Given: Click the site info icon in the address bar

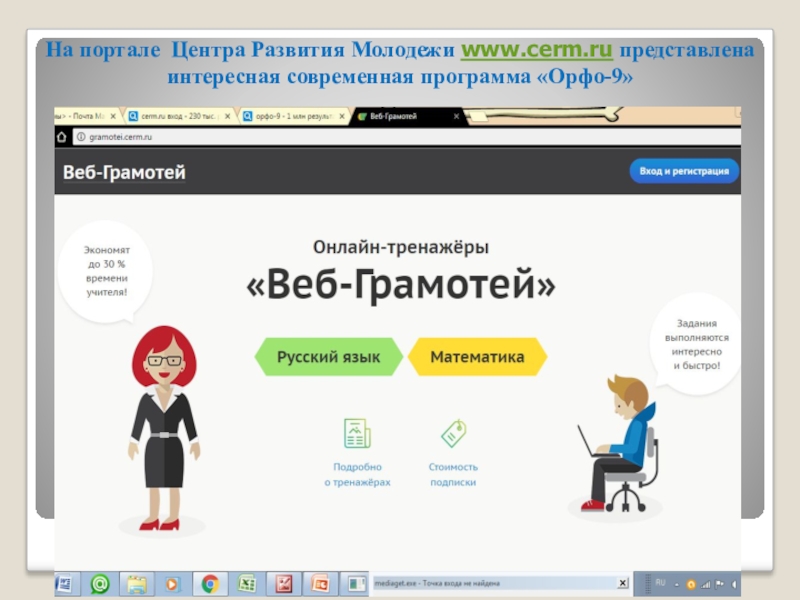Looking at the screenshot, I should point(81,137).
